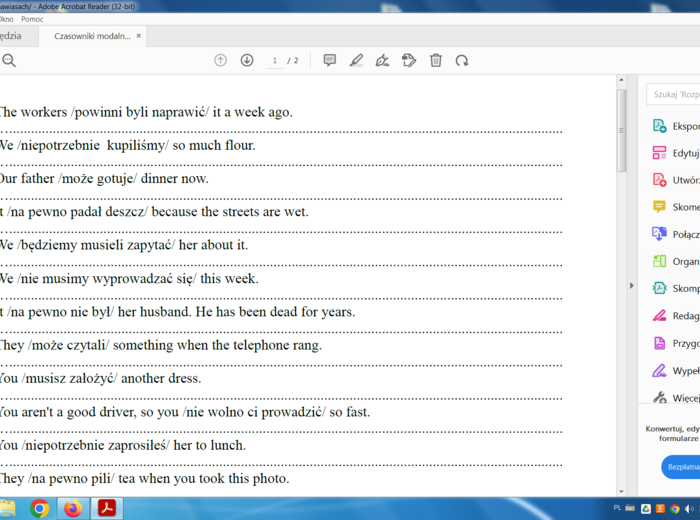Viewport: 700px width, 520px height.
Task: Click the blue Bezpłatna trial button
Action: coord(681,467)
